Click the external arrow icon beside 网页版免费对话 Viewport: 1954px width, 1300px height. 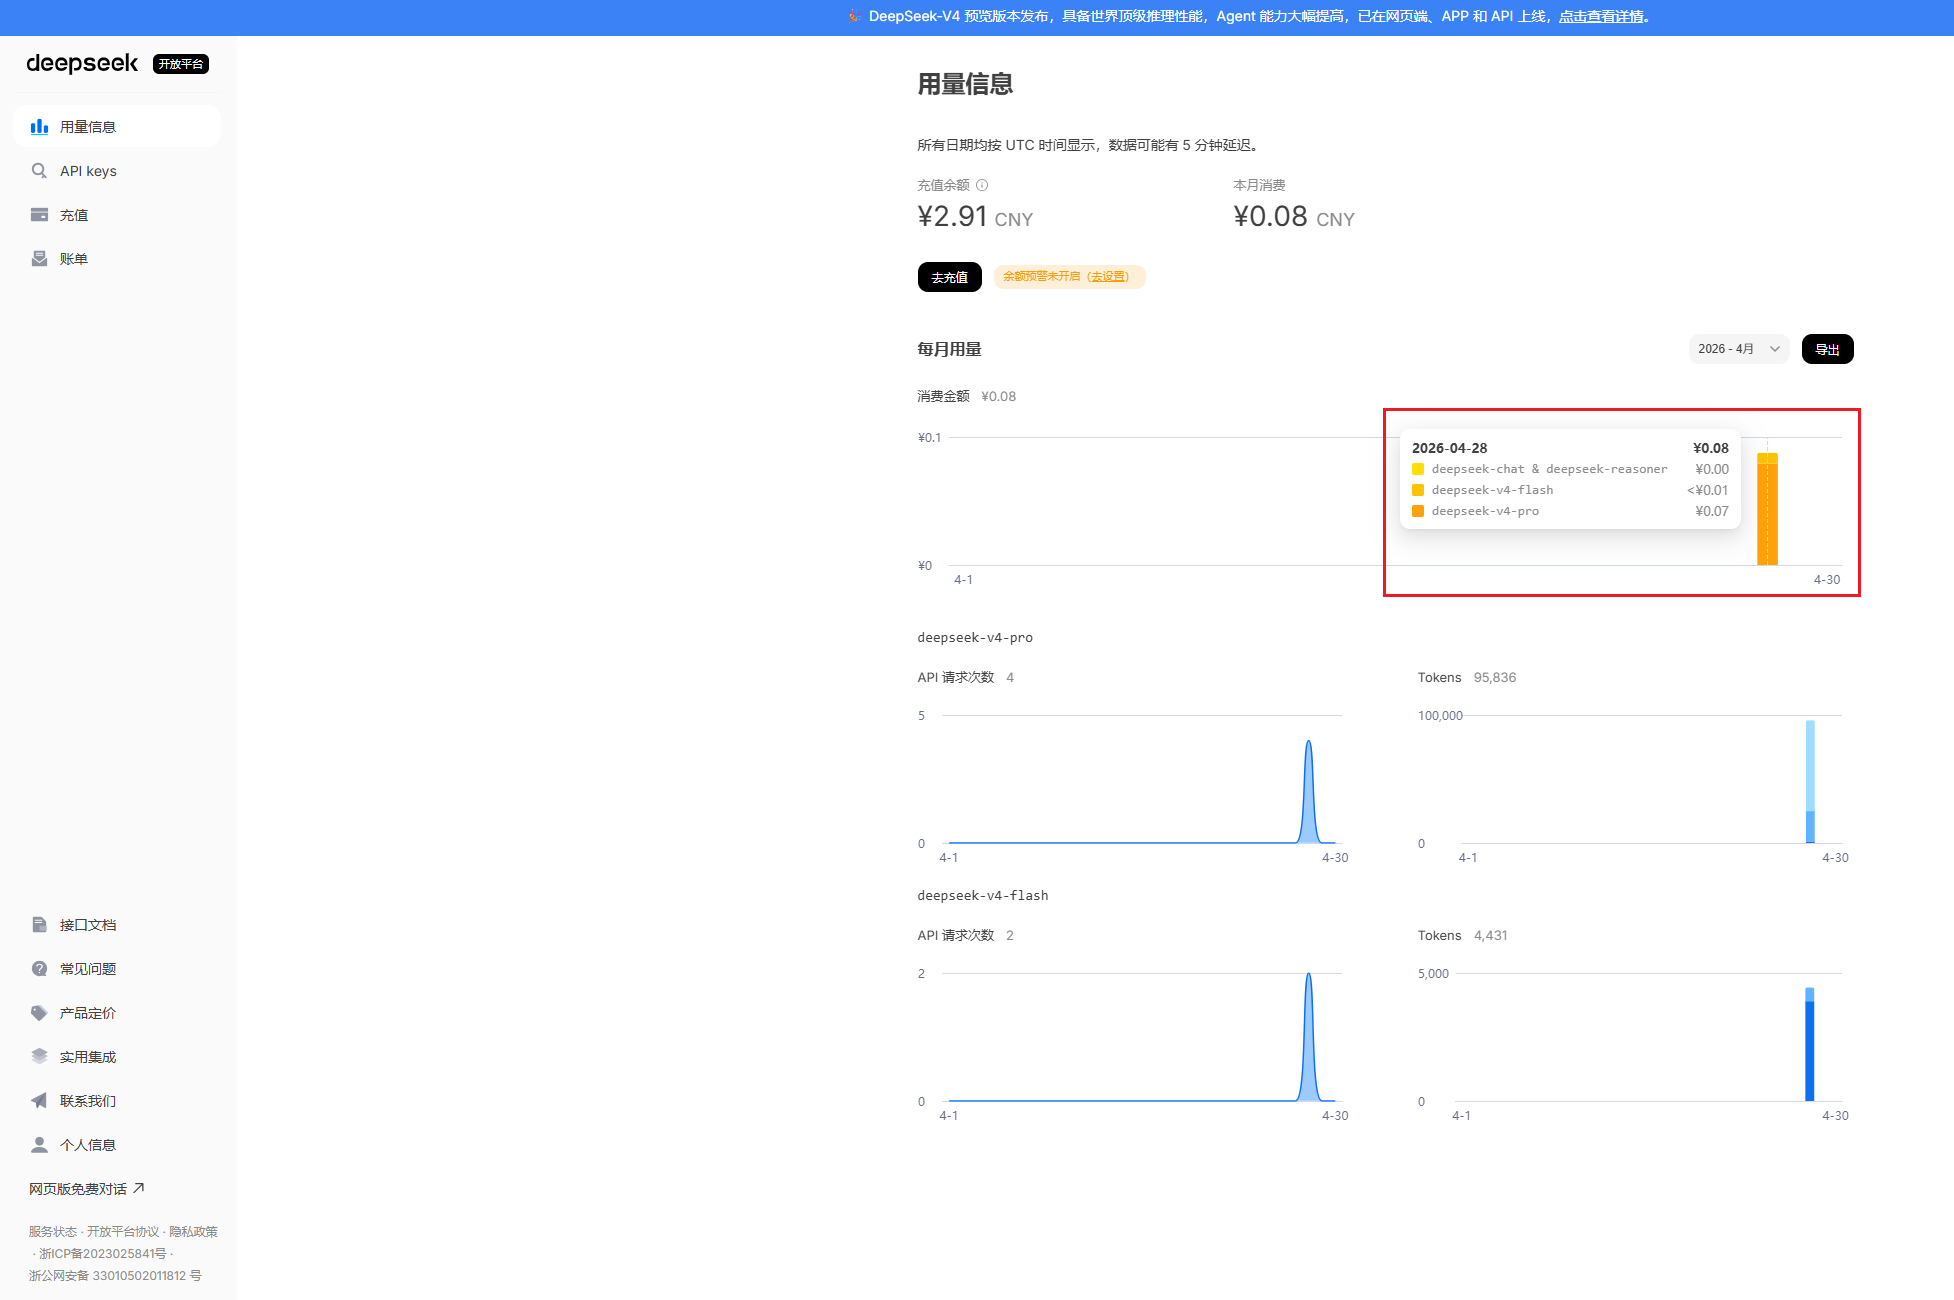(x=139, y=1188)
